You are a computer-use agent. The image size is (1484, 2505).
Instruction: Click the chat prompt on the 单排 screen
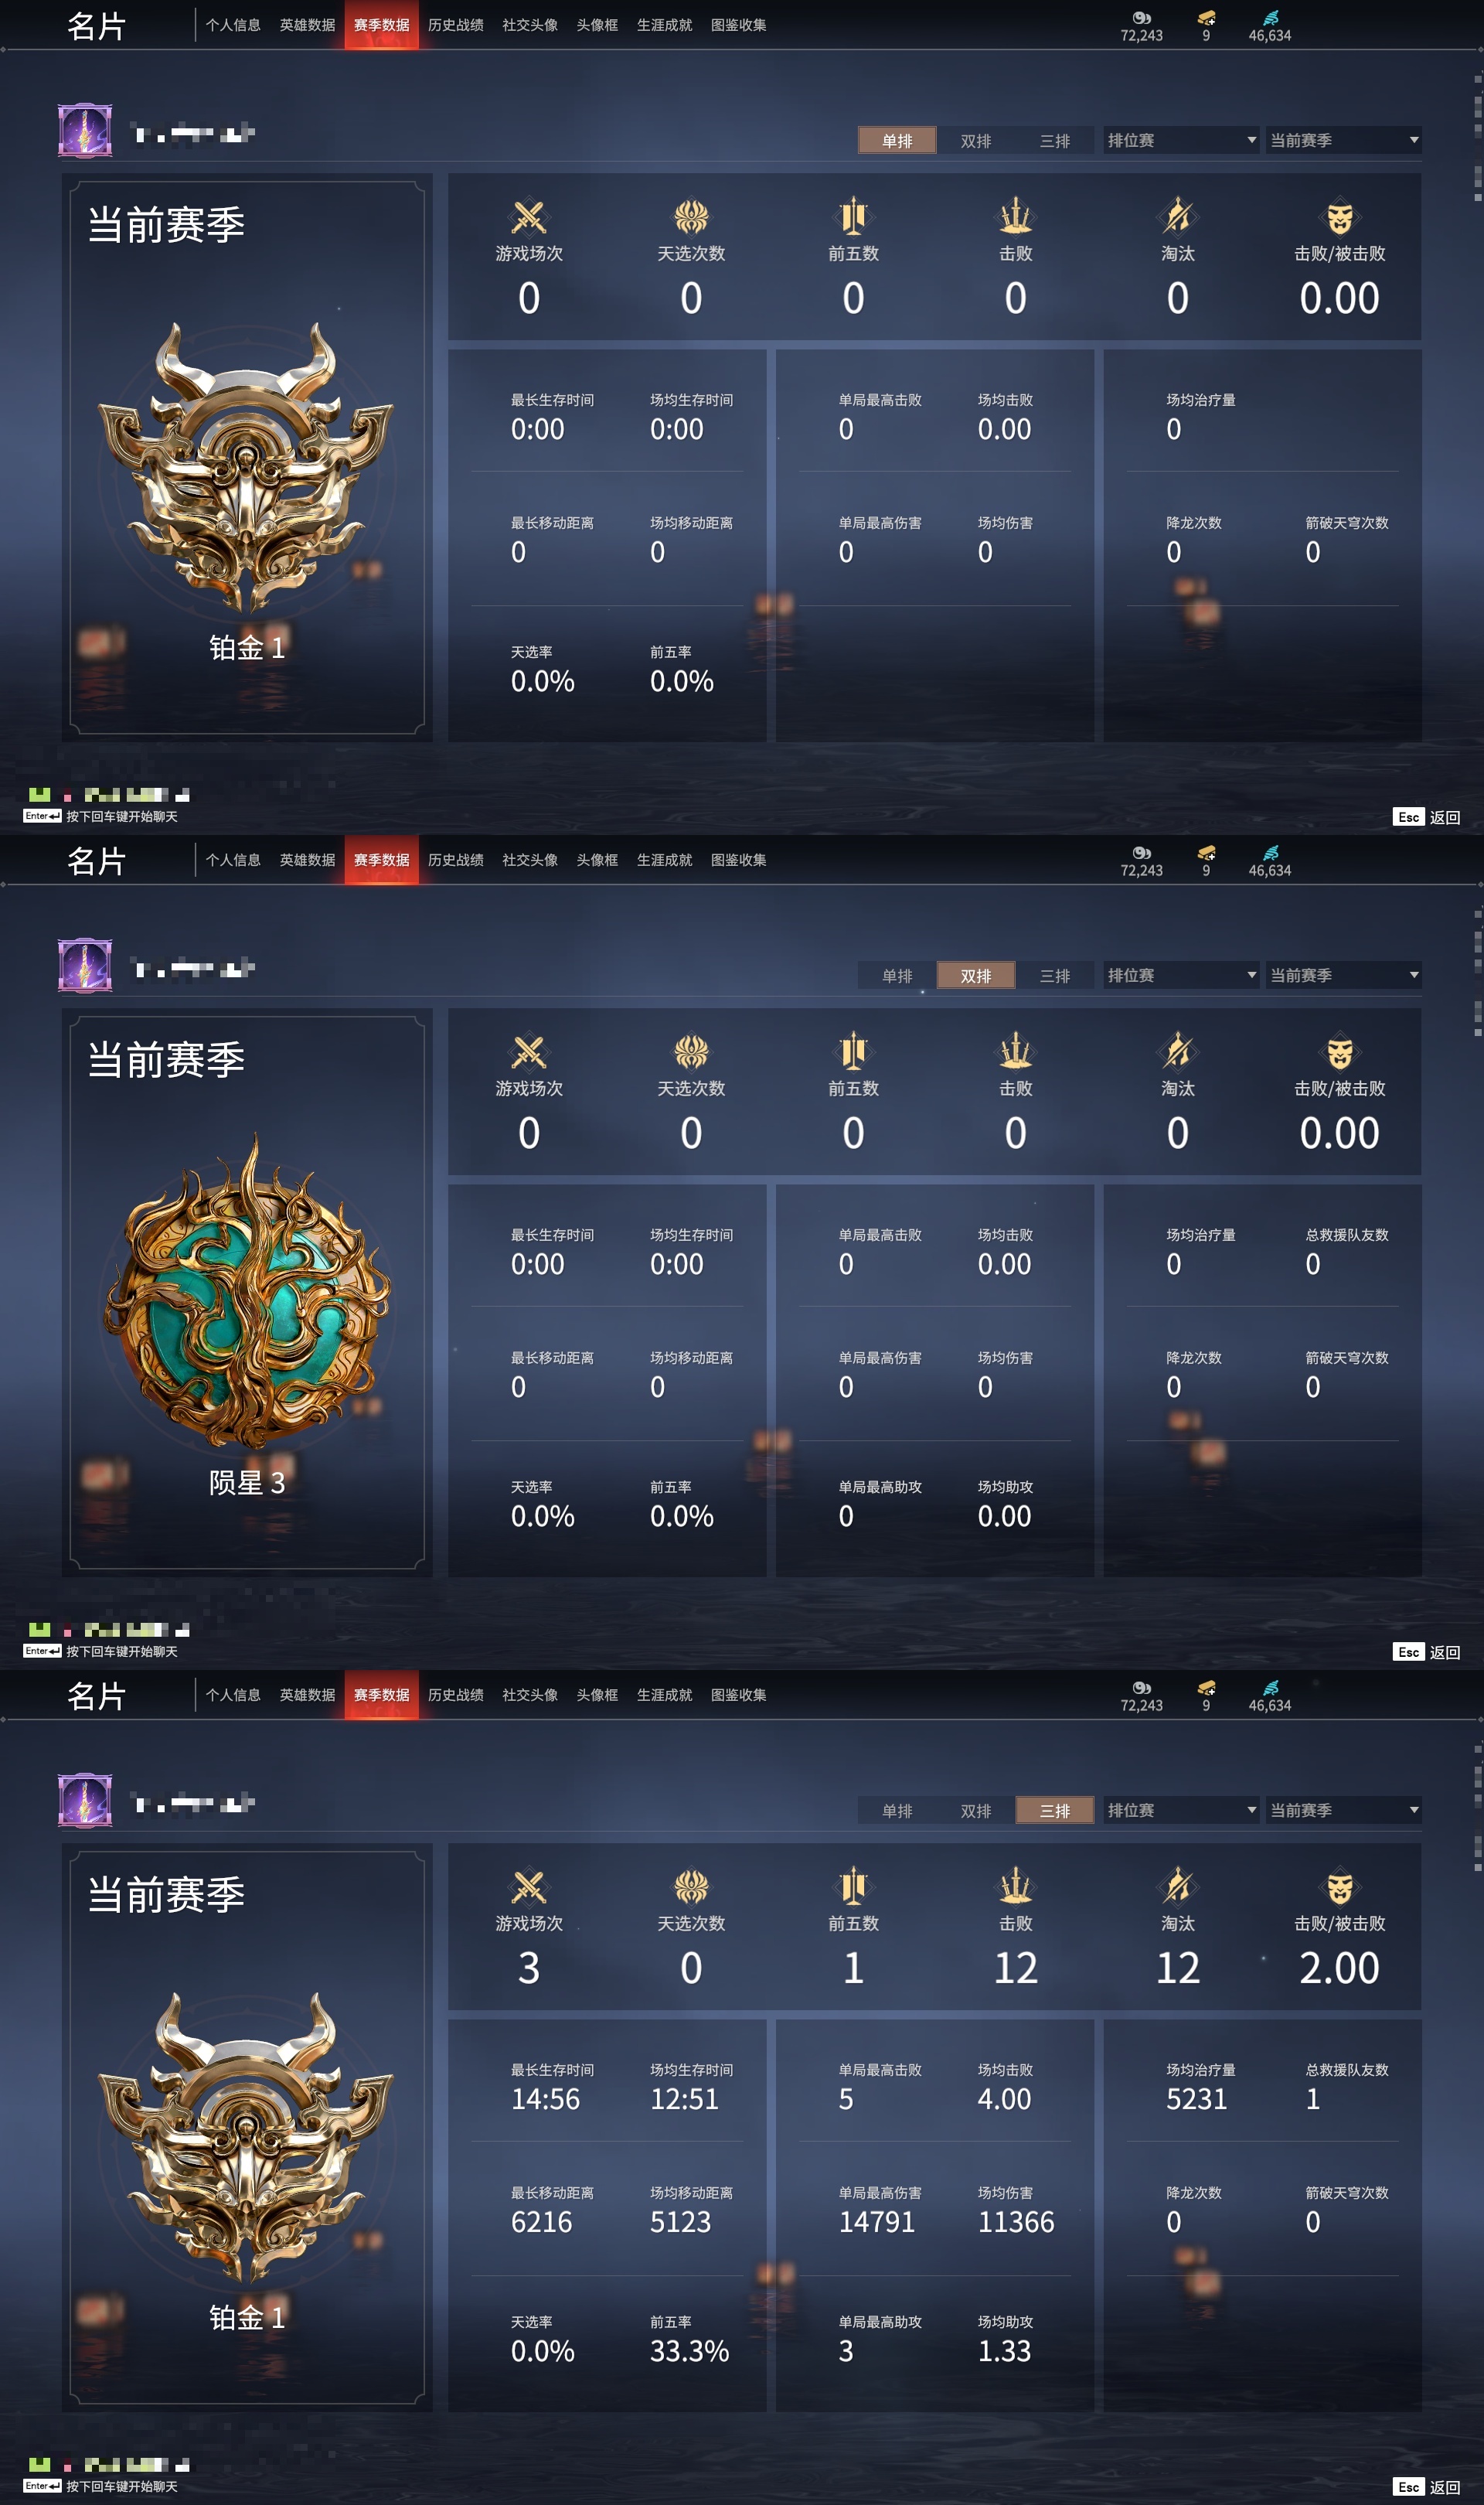(x=101, y=816)
